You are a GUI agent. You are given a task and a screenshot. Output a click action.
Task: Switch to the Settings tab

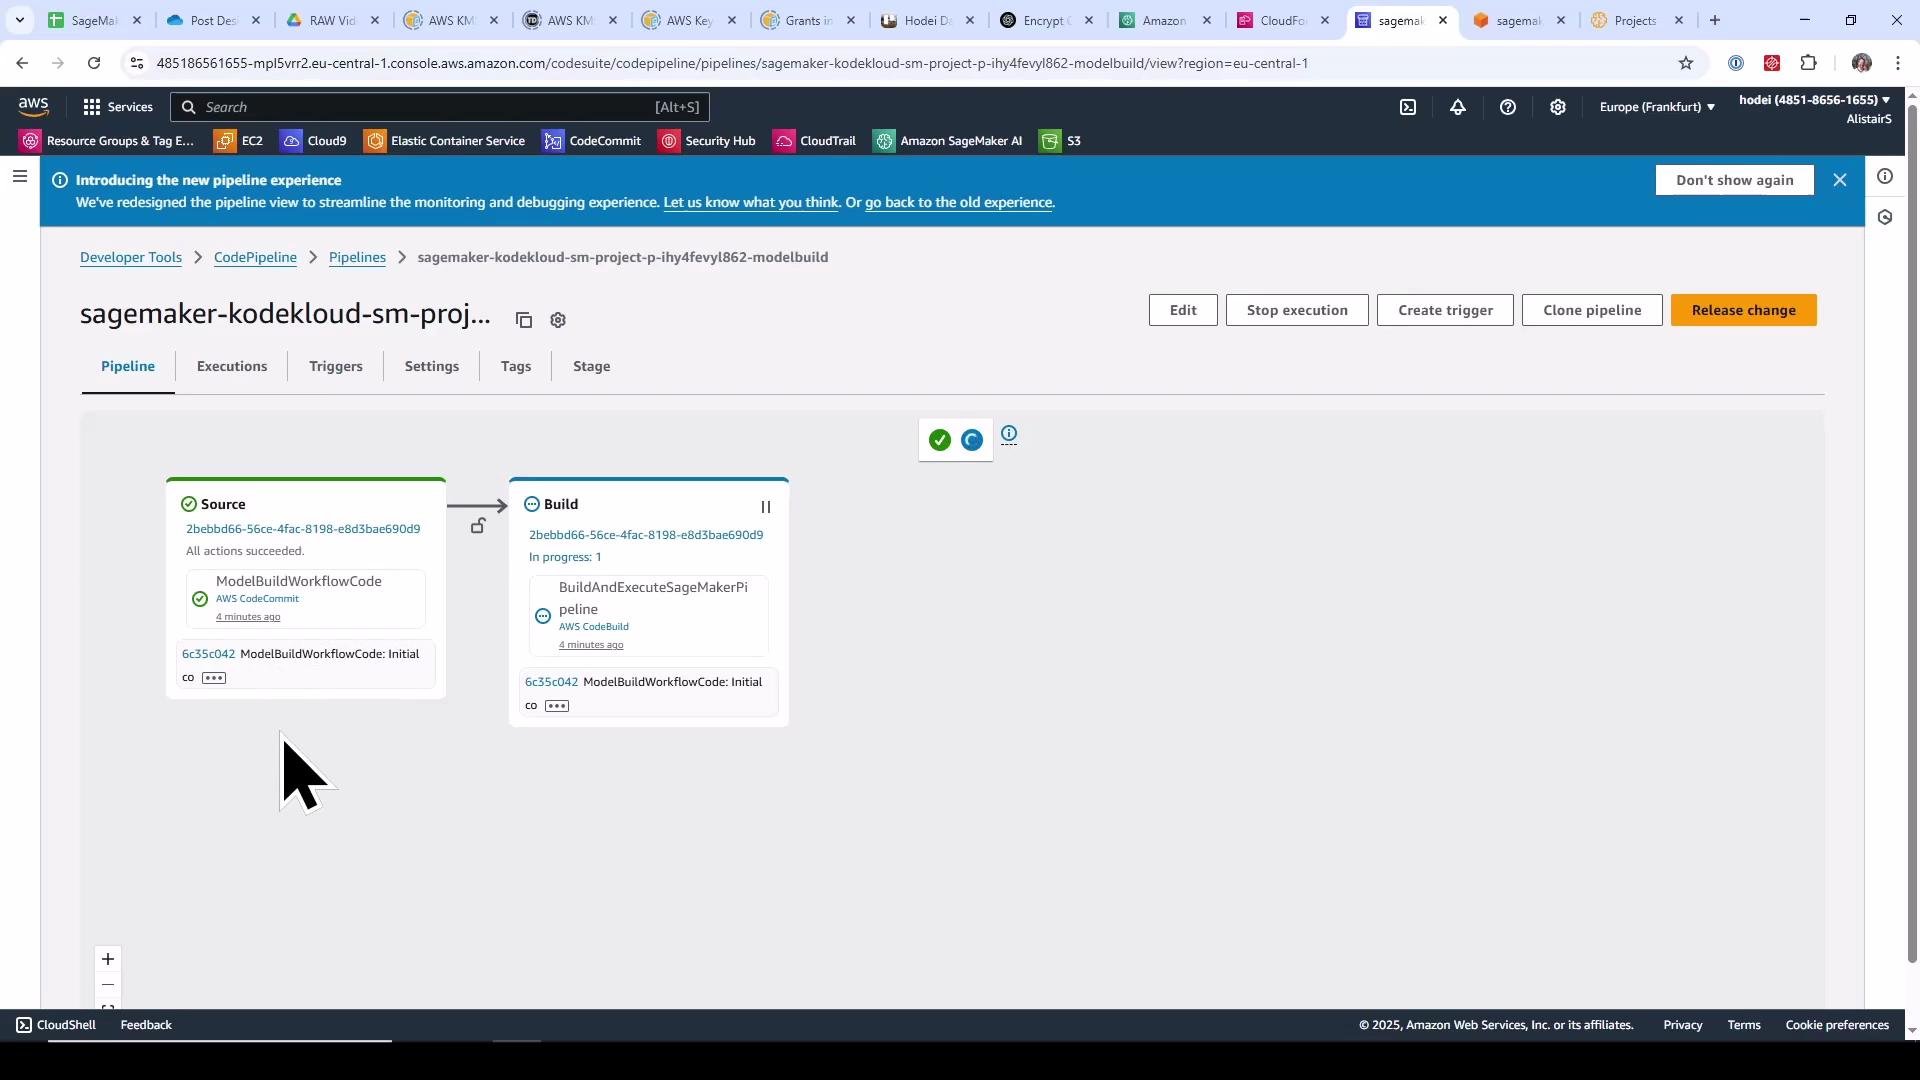[432, 366]
